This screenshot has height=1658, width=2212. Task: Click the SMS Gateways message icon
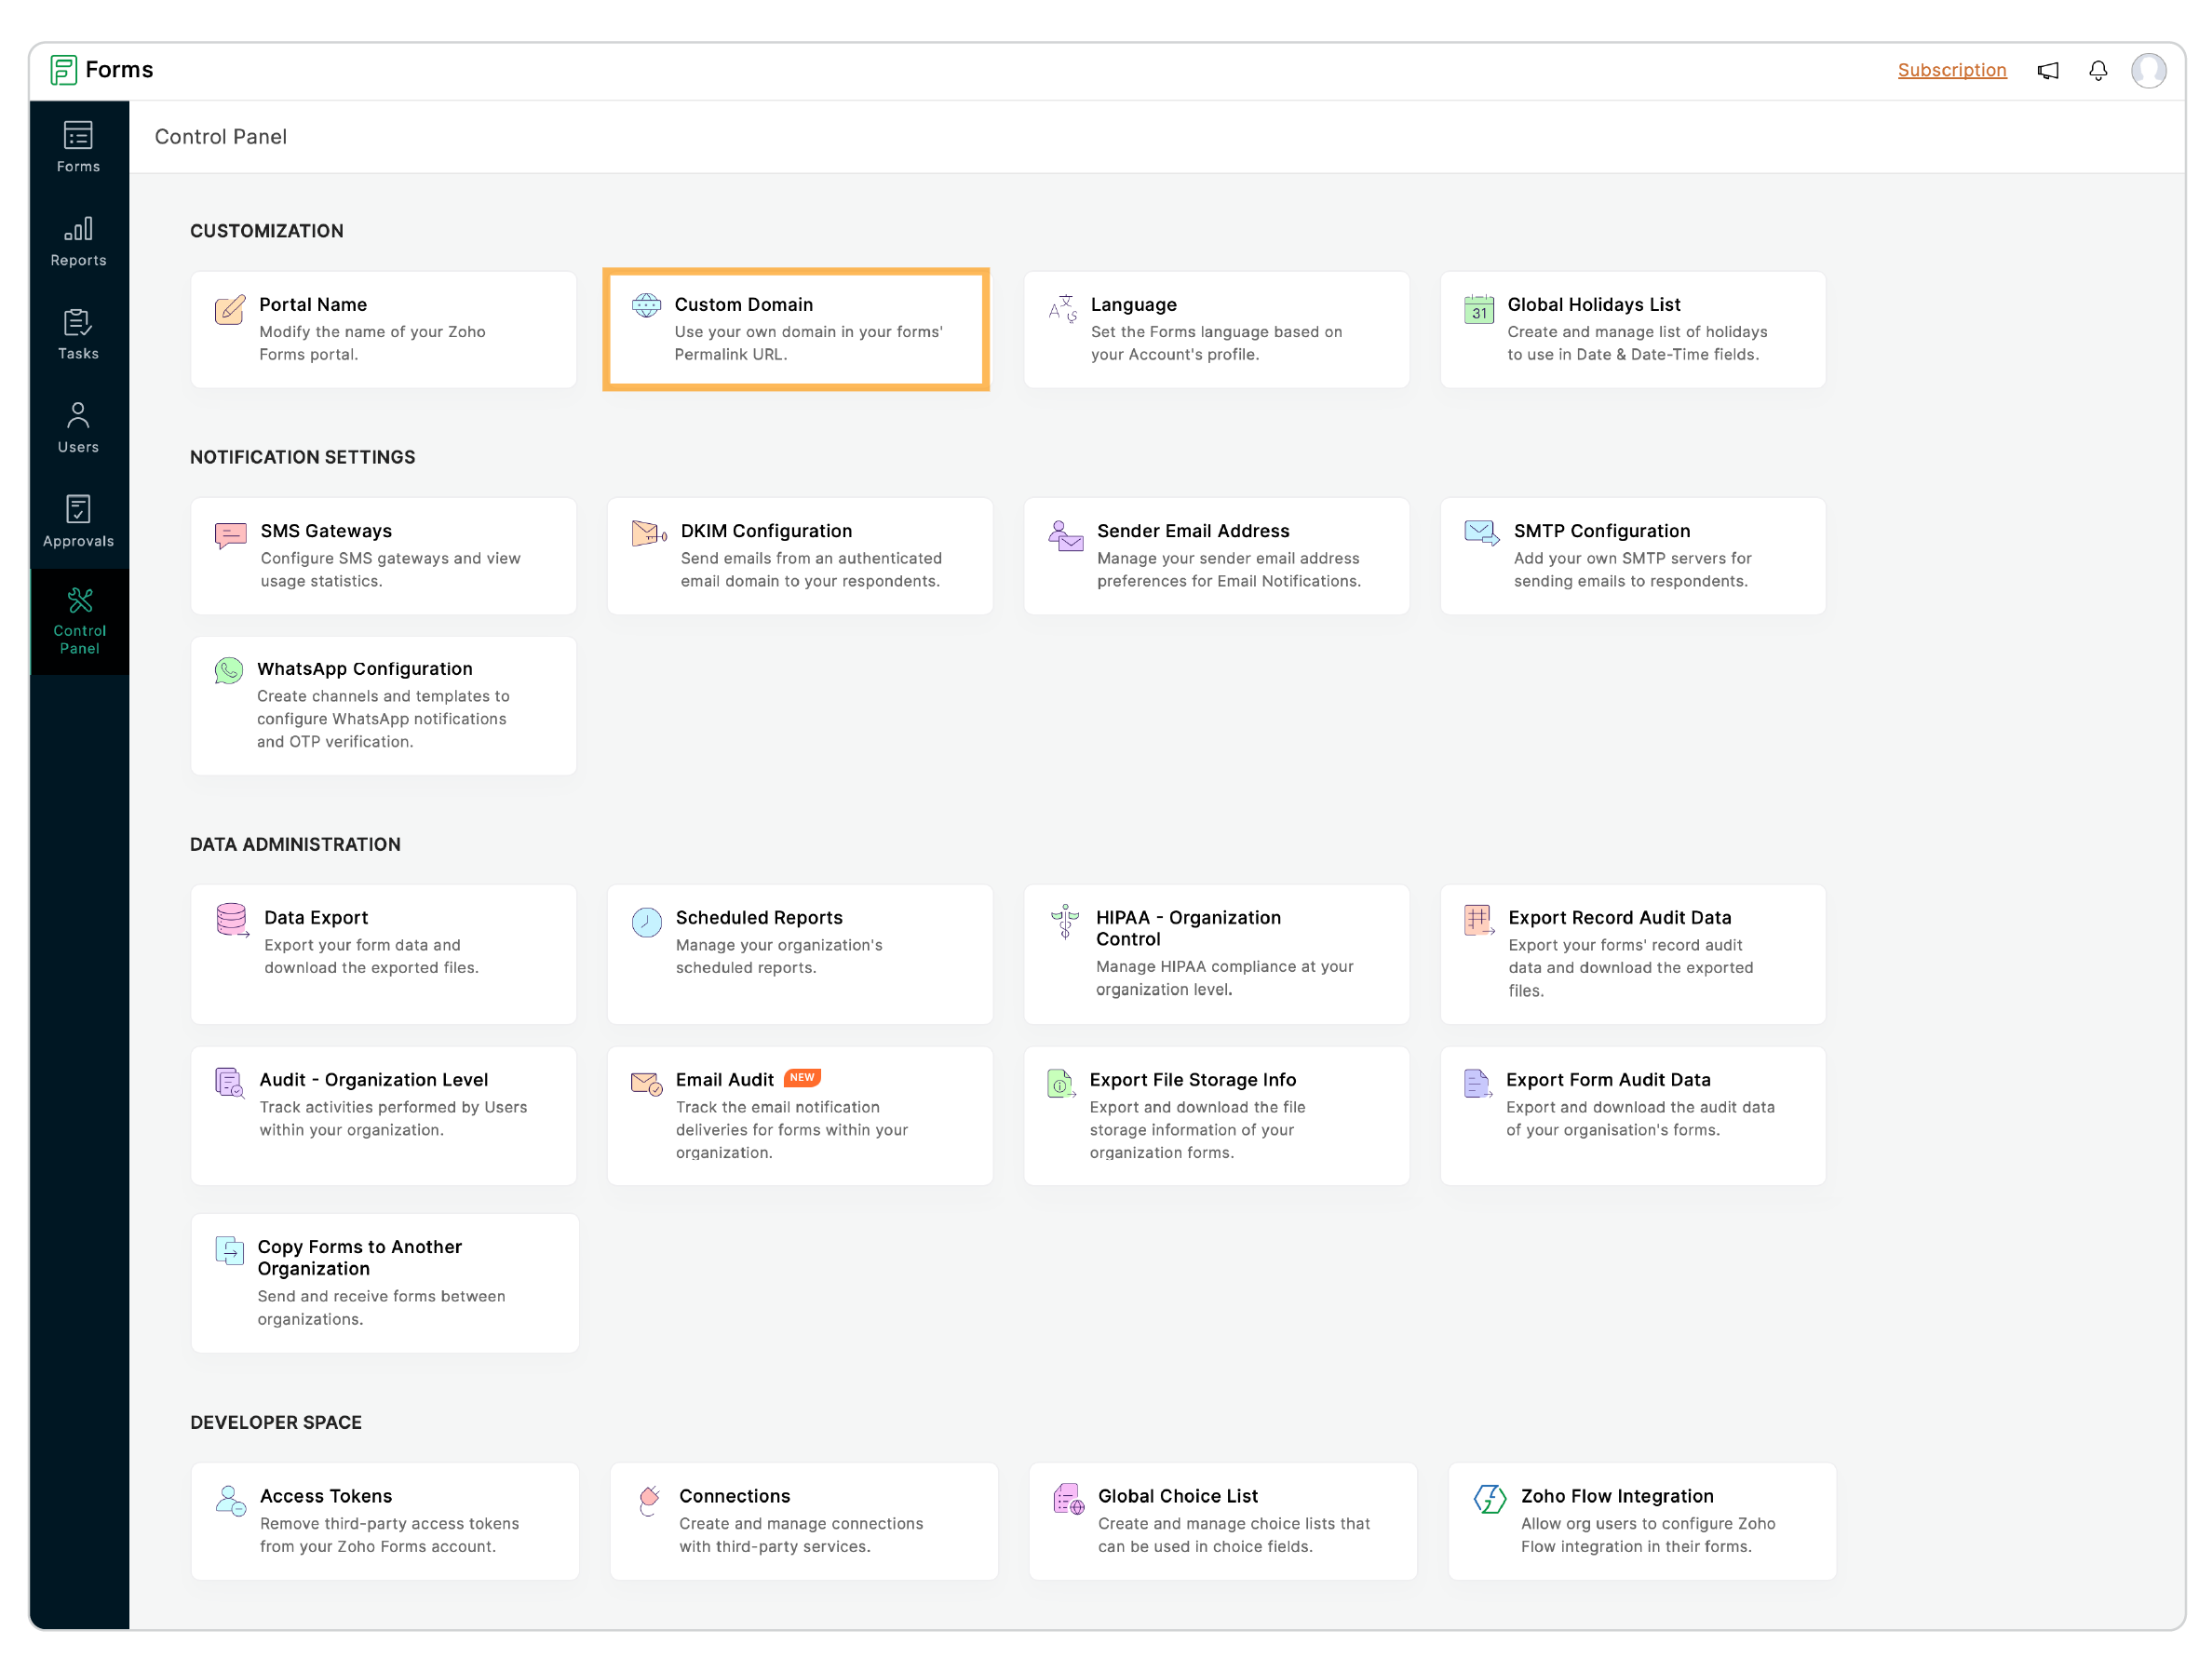tap(230, 535)
